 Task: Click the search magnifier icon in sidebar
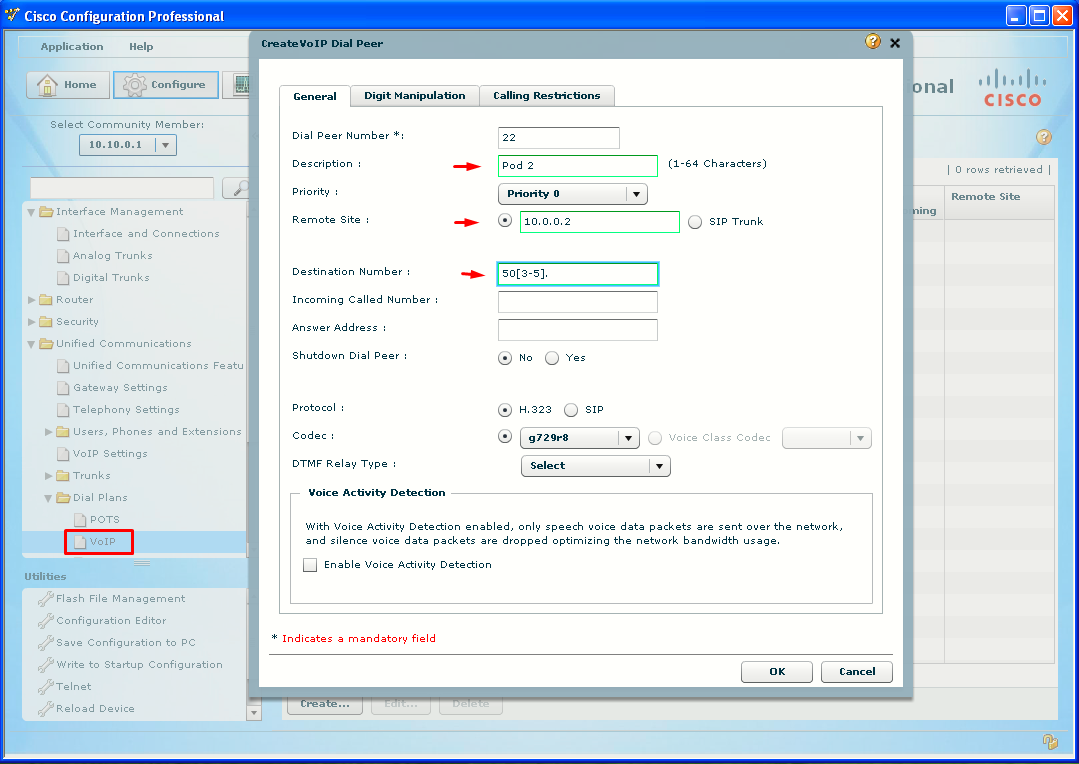click(x=240, y=187)
